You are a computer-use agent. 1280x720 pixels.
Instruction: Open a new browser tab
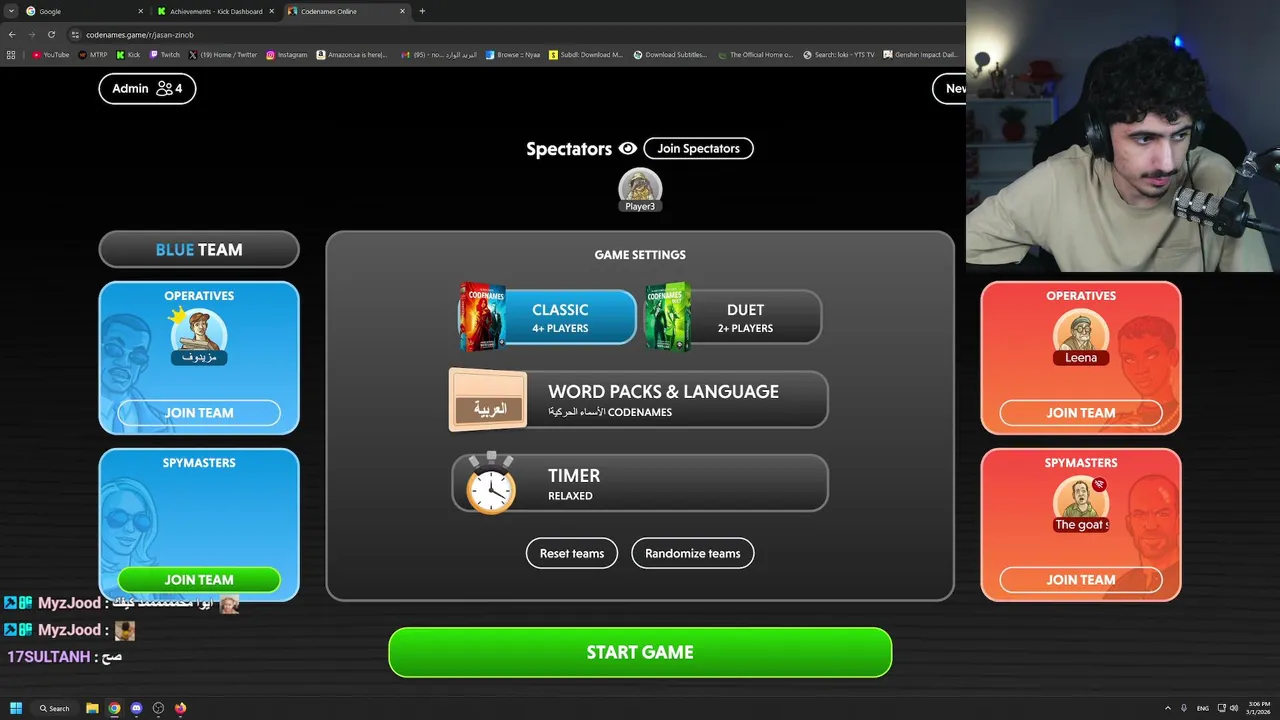coord(422,11)
